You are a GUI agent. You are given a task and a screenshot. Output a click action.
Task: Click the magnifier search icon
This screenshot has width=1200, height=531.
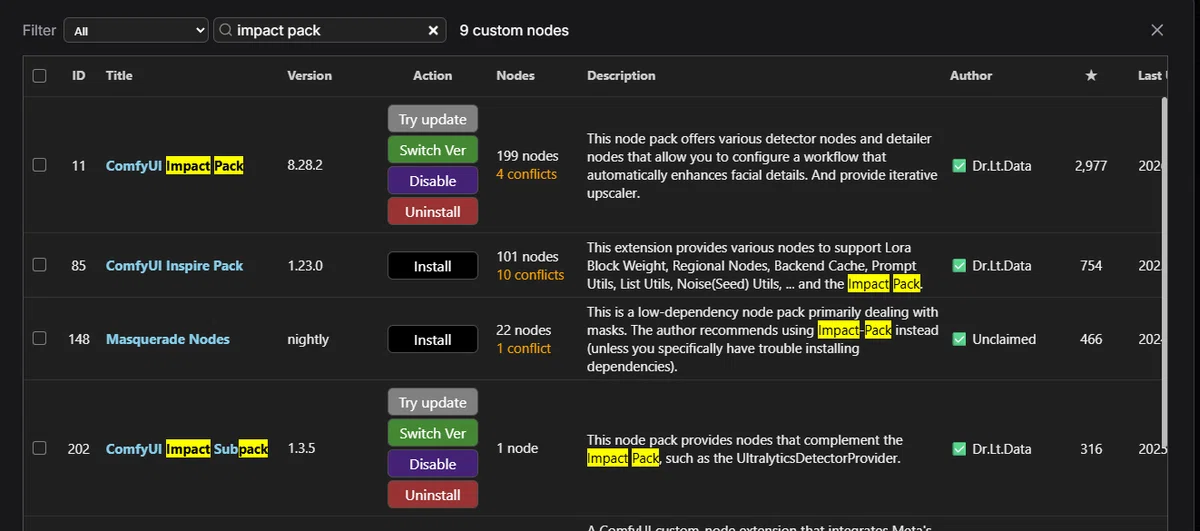(x=225, y=31)
